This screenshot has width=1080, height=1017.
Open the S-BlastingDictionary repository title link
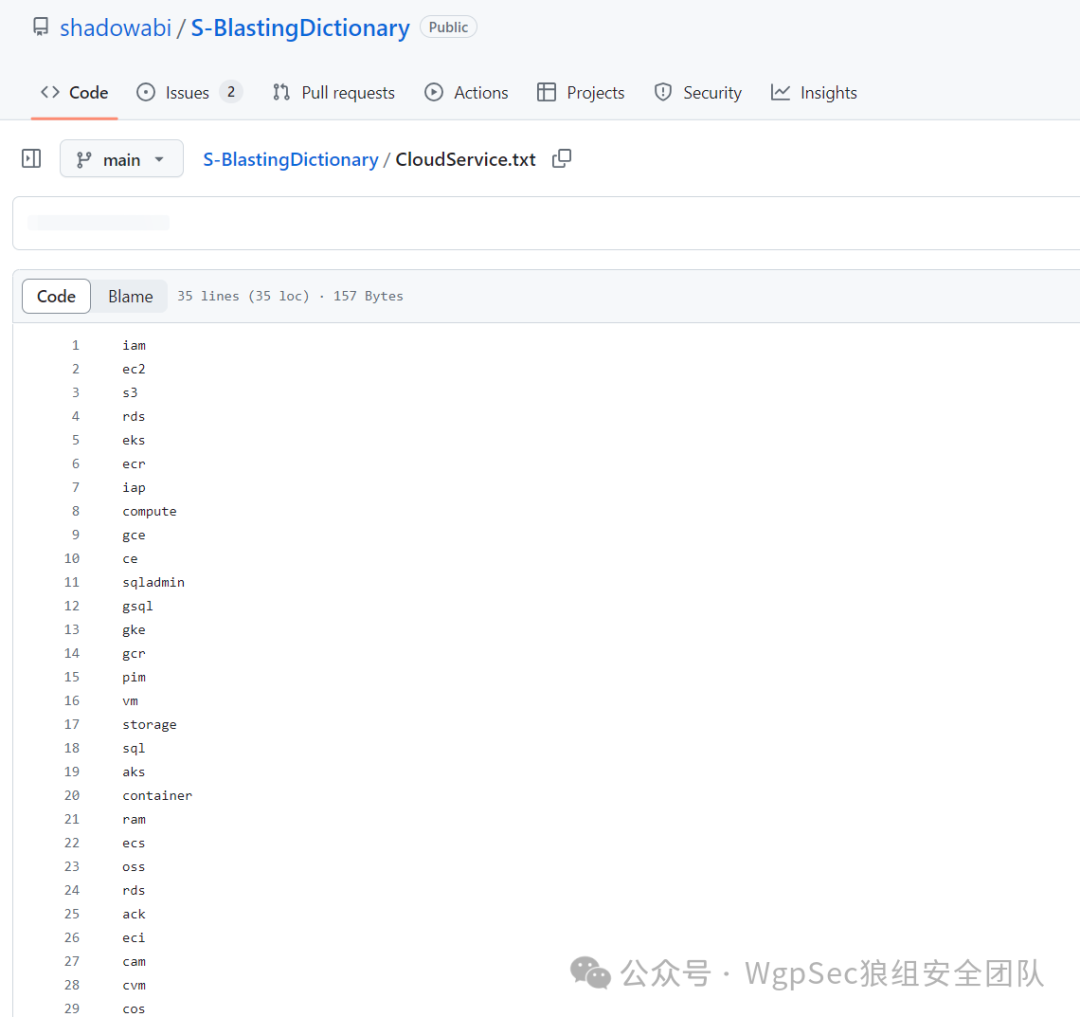(x=300, y=28)
